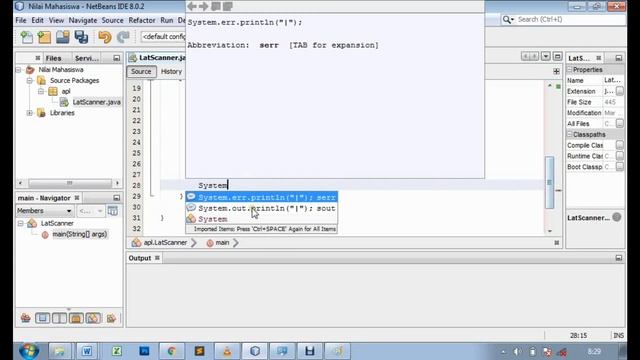Toggle Show Inherited Members in Navigator

[x=26, y=318]
